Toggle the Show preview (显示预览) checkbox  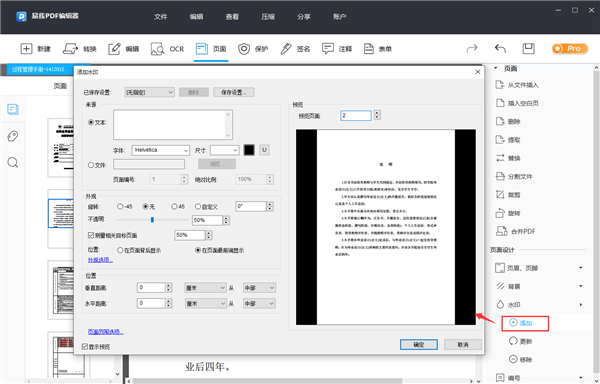pyautogui.click(x=85, y=347)
